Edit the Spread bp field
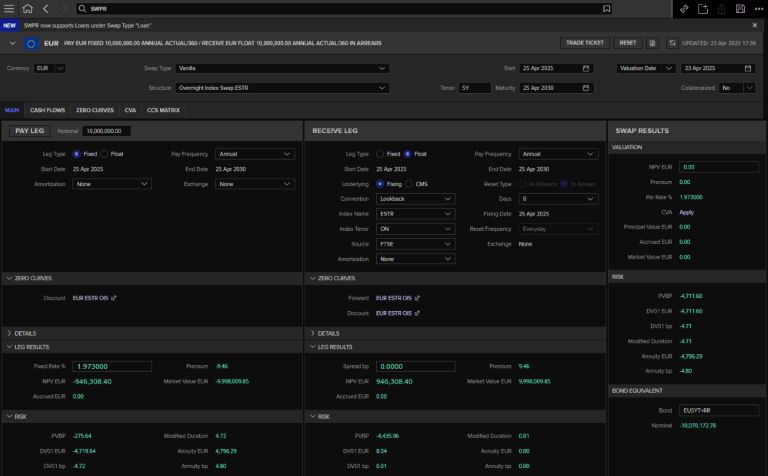Screen dimensions: 768x476 415,366
